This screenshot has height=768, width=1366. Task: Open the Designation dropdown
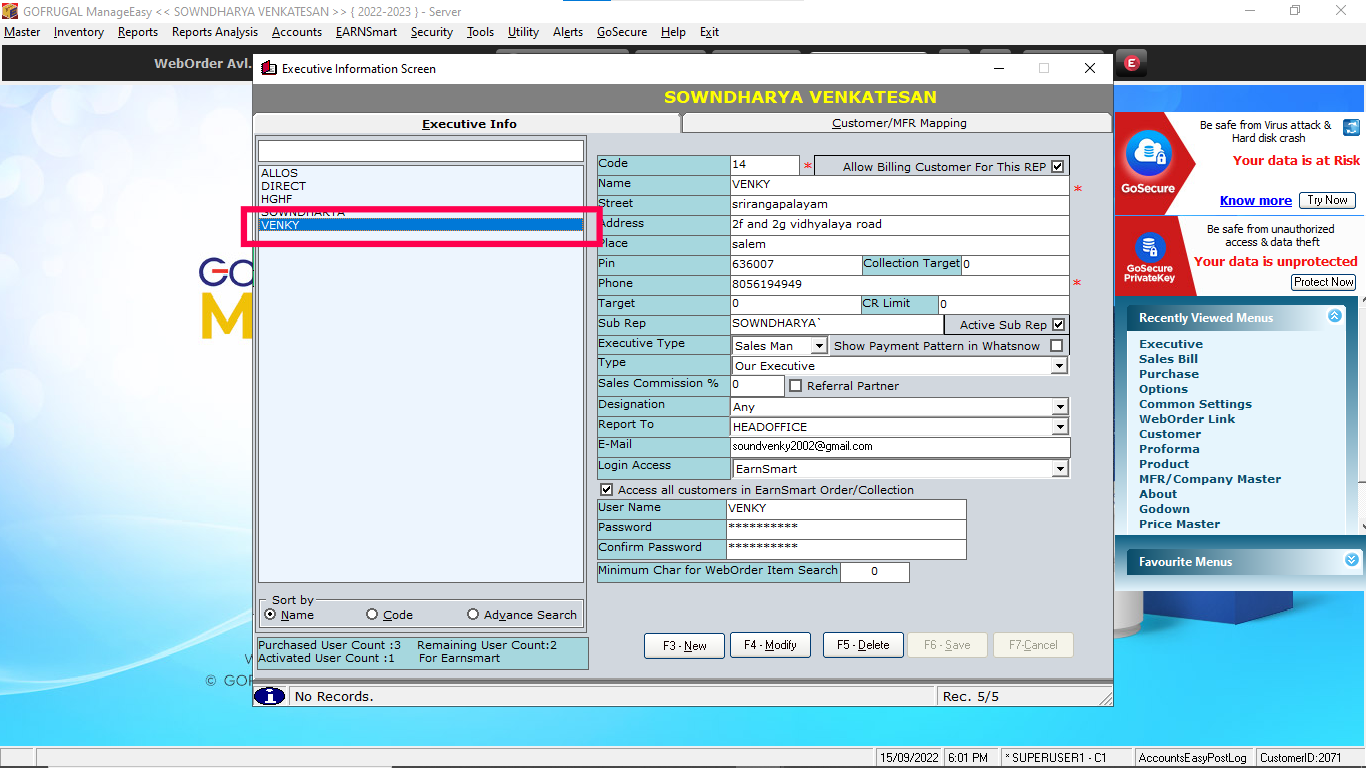coord(1060,407)
